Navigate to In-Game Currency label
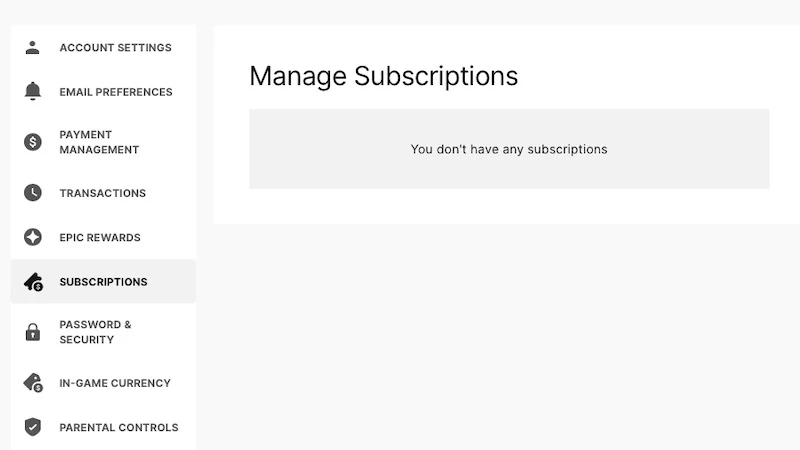The image size is (800, 450). pyautogui.click(x=115, y=383)
